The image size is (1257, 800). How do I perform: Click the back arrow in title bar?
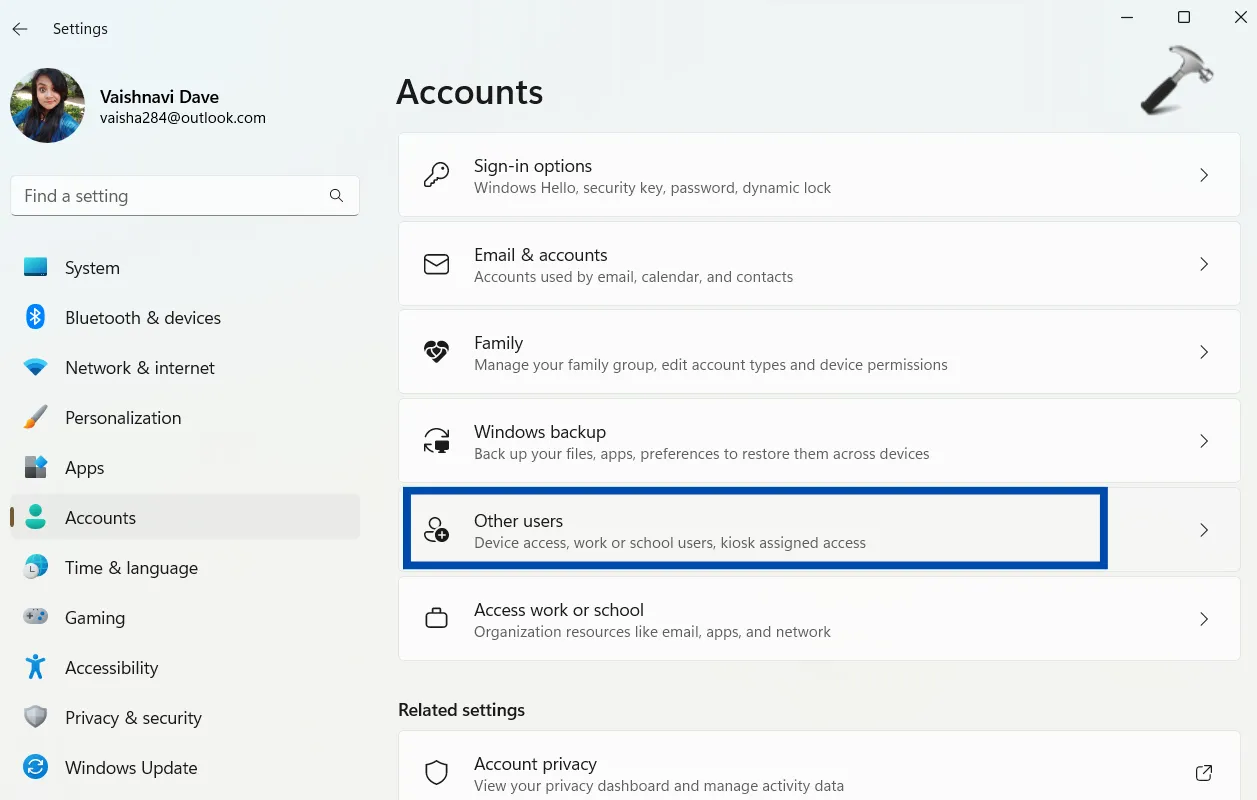click(20, 29)
